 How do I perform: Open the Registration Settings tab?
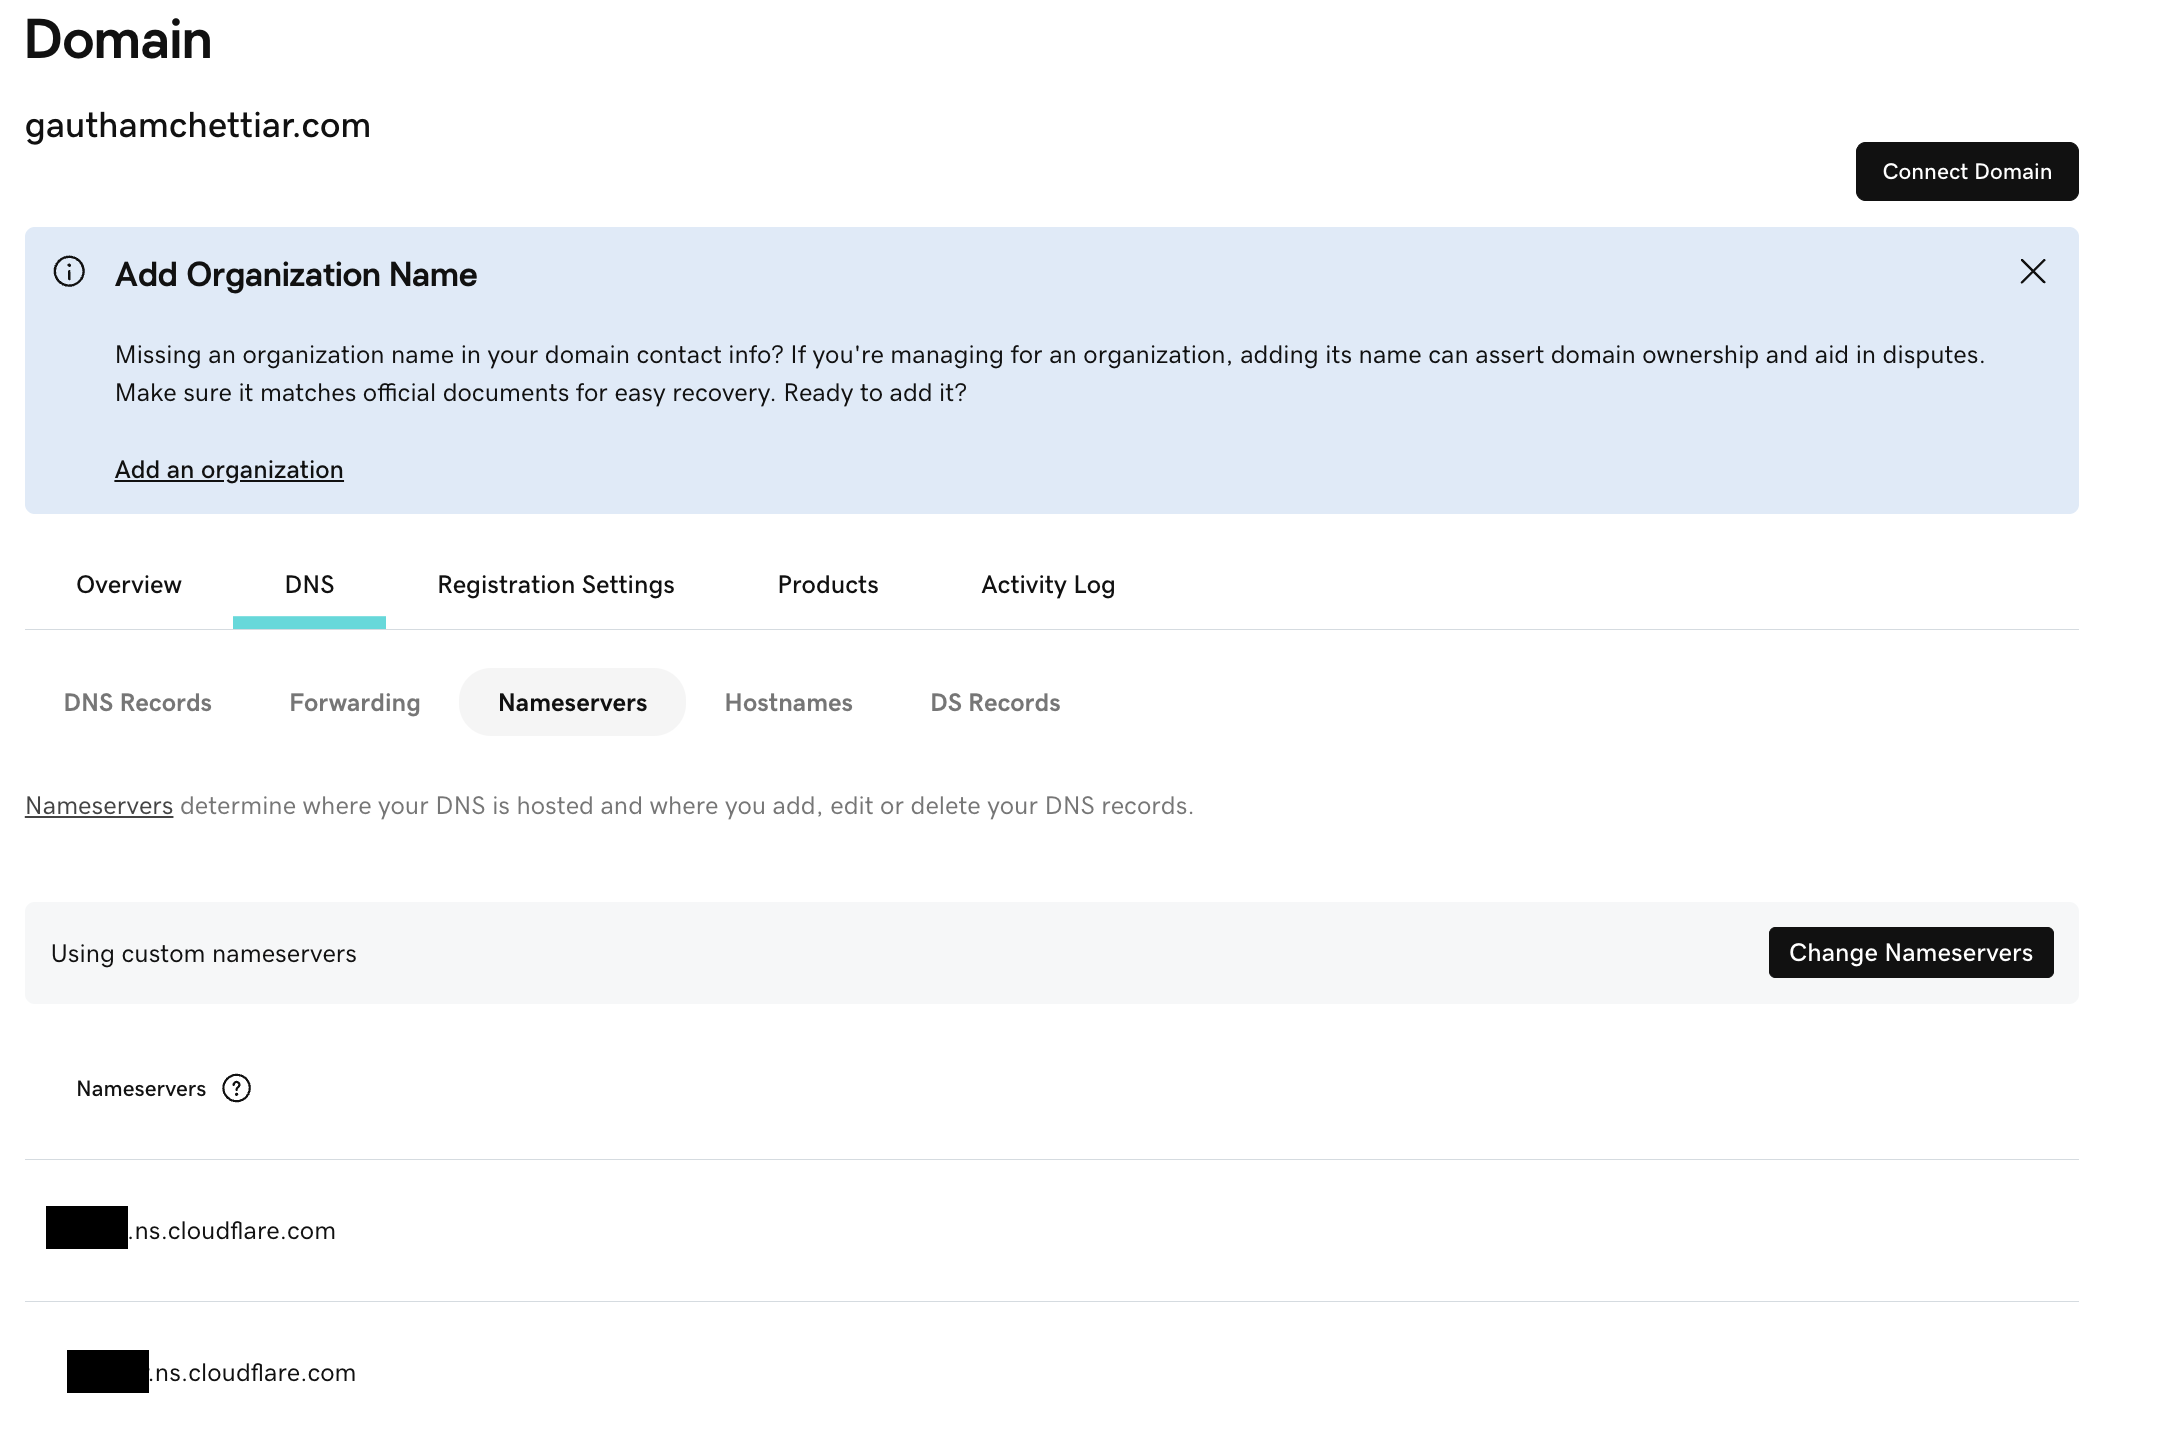tap(555, 584)
